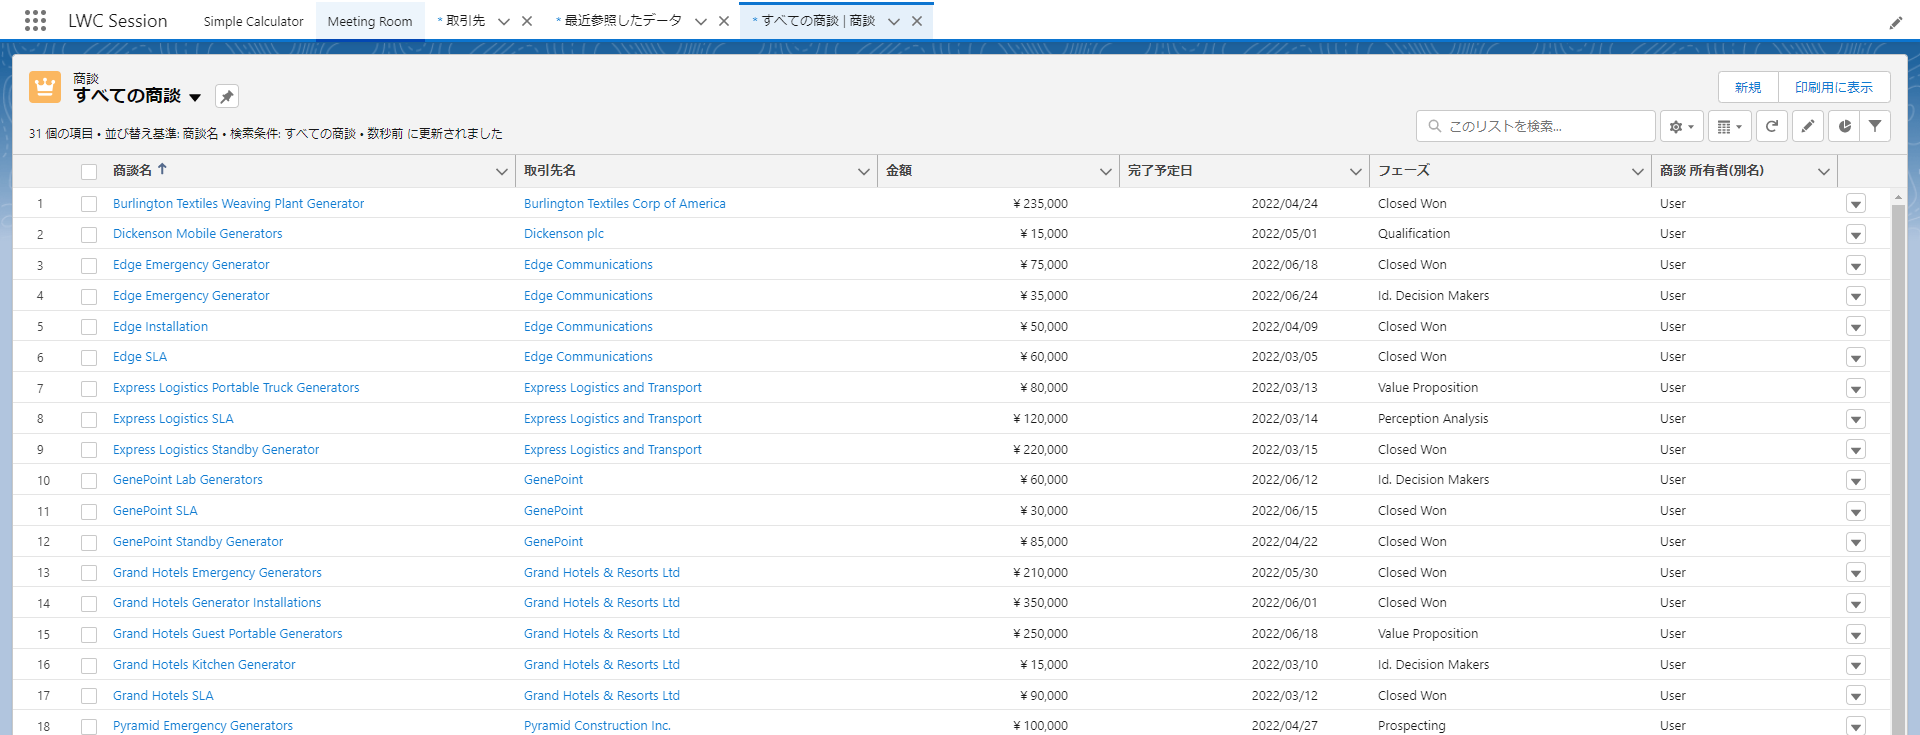This screenshot has height=735, width=1920.
Task: Open the App Launcher grid icon
Action: tap(35, 21)
